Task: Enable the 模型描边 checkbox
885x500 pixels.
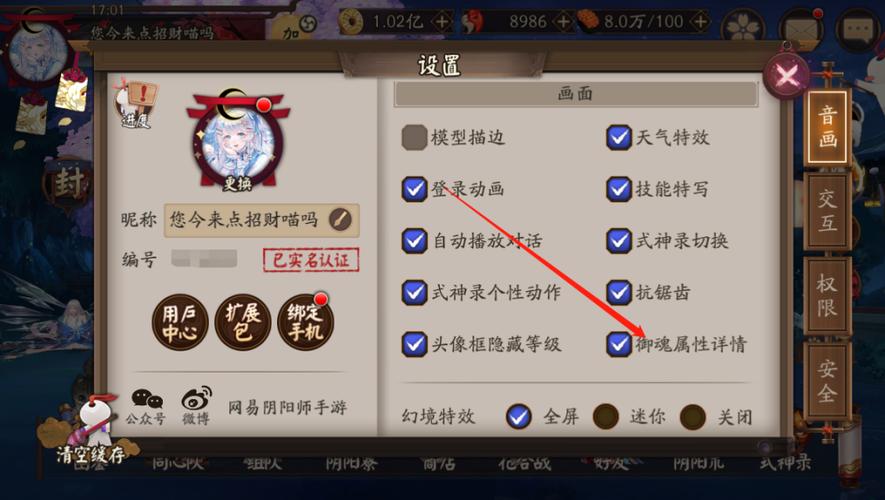Action: point(414,138)
